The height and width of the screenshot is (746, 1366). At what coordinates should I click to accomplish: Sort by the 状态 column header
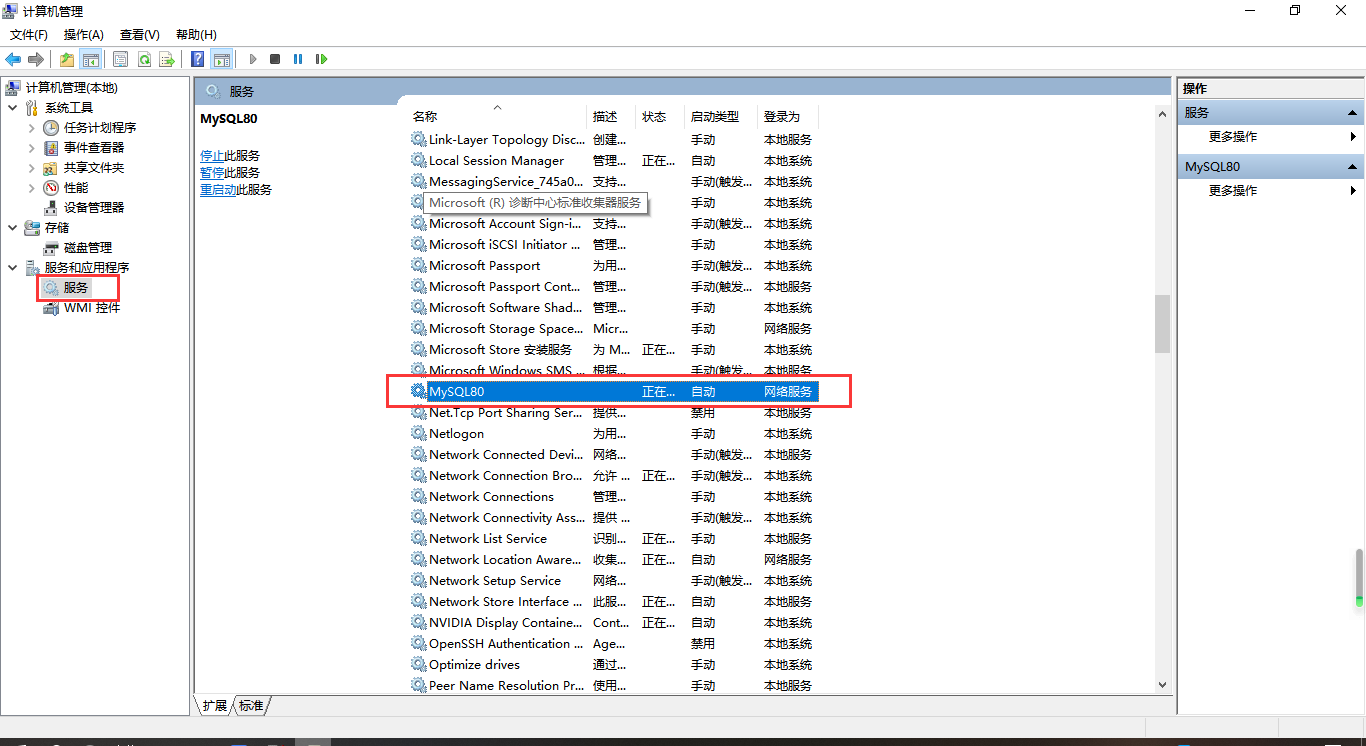(660, 117)
